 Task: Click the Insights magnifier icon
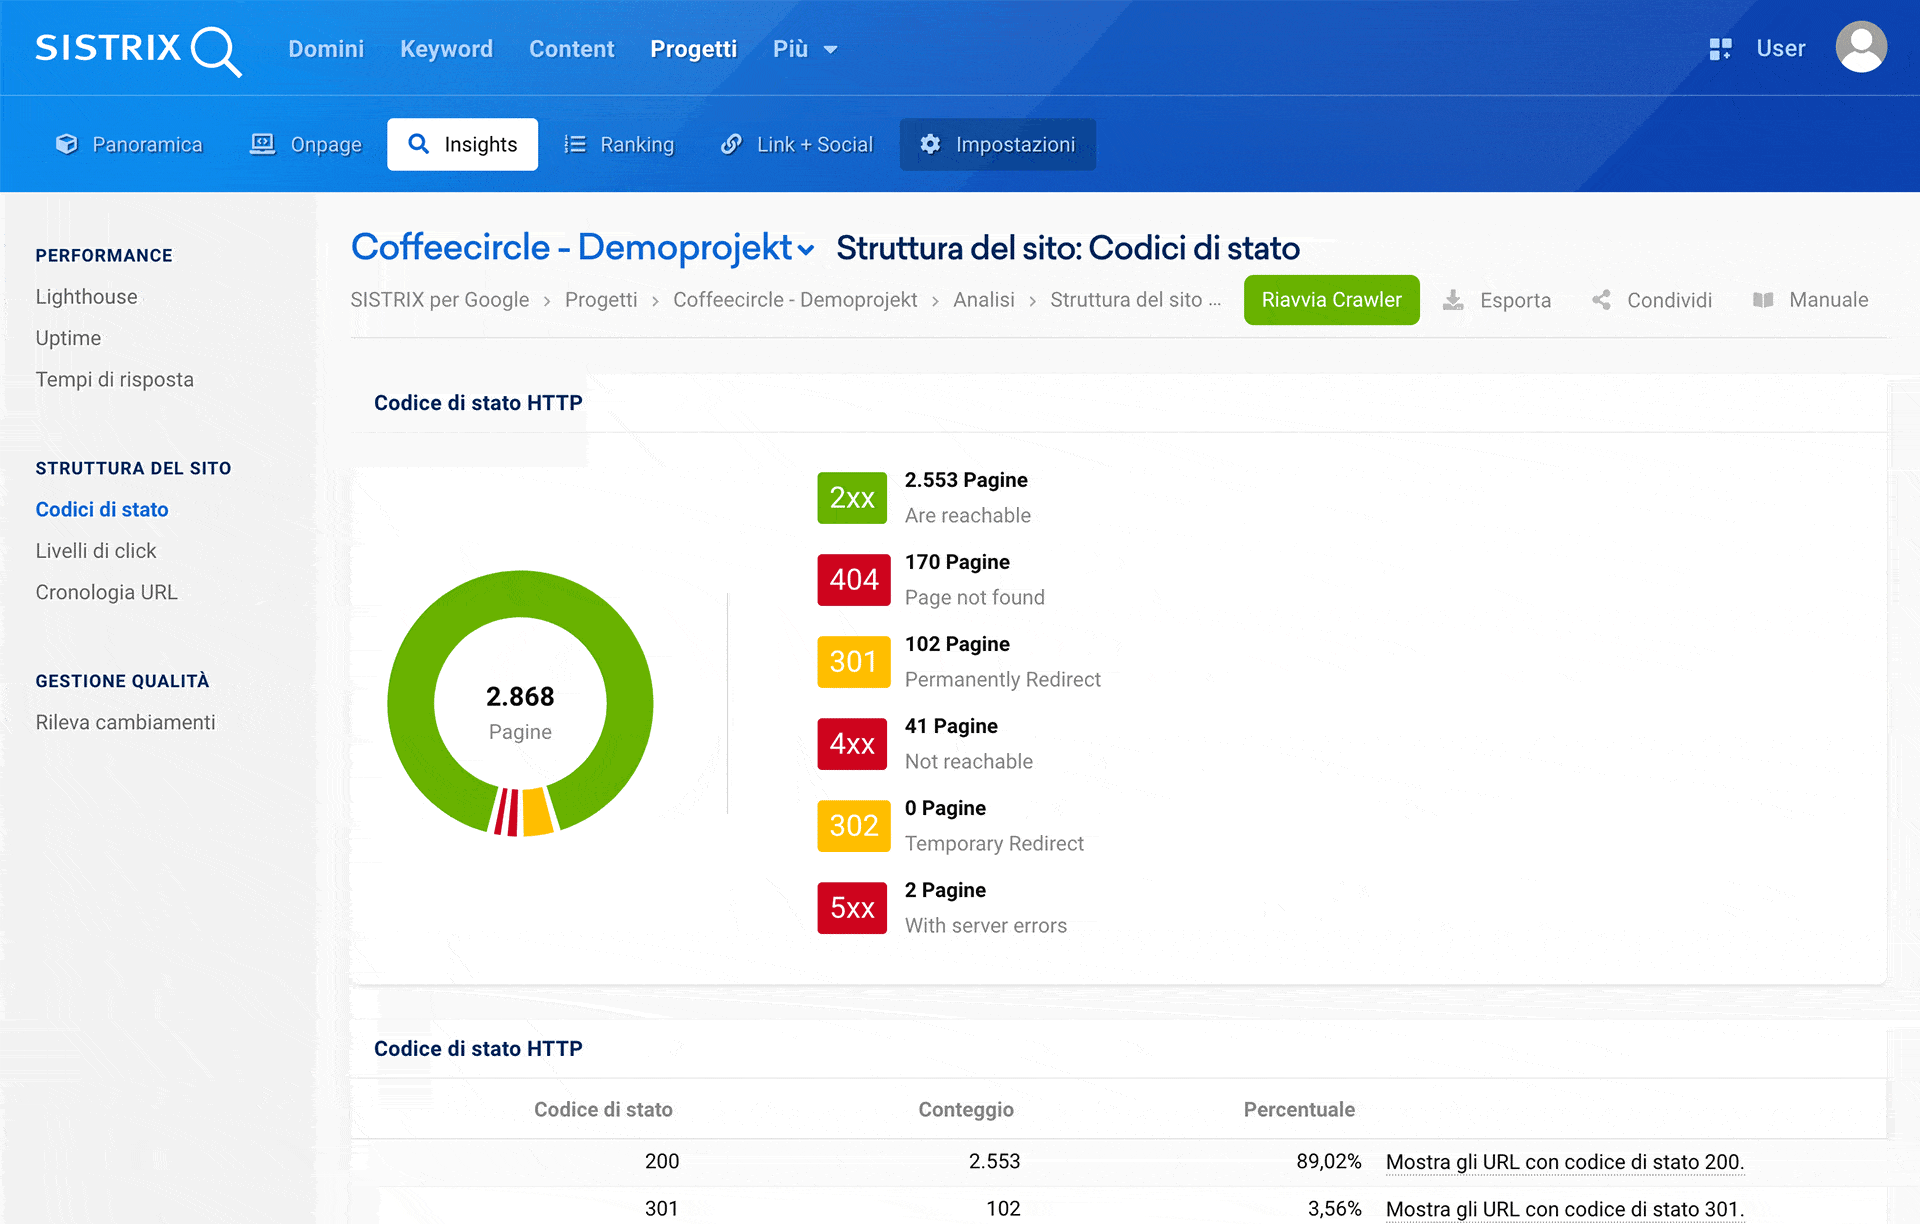(x=419, y=144)
